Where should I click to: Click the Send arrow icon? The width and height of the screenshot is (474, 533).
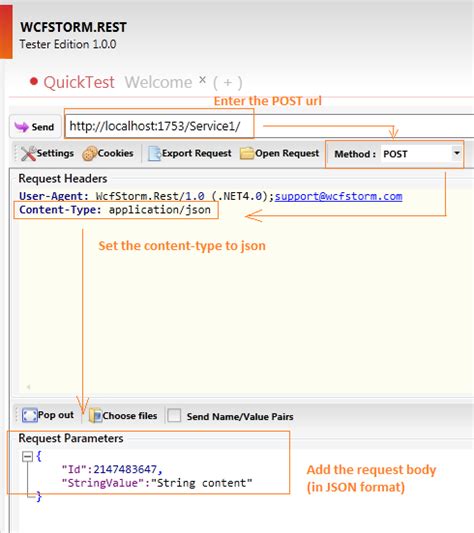coord(22,127)
